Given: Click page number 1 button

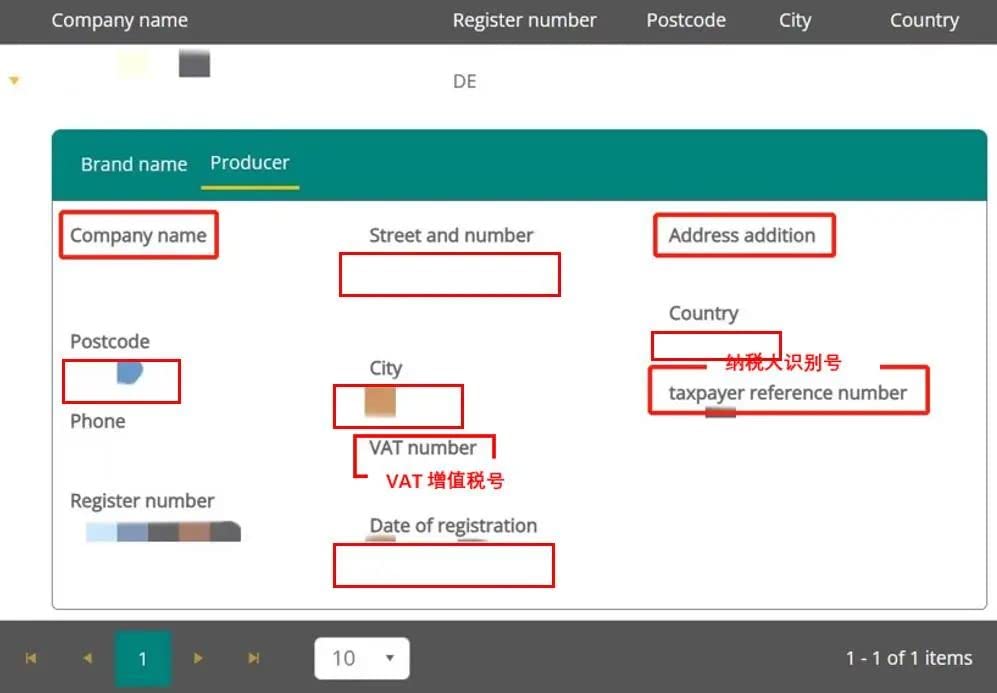Looking at the screenshot, I should (x=143, y=658).
